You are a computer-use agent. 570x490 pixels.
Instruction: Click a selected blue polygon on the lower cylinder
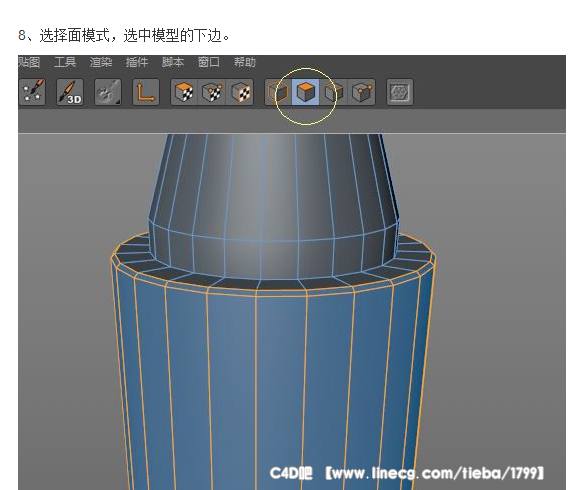(231, 364)
